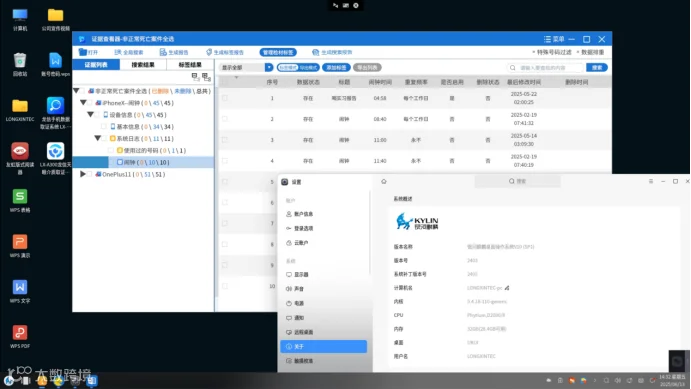Click 生成标签报告 toolbar item
The height and width of the screenshot is (389, 691).
(x=225, y=52)
